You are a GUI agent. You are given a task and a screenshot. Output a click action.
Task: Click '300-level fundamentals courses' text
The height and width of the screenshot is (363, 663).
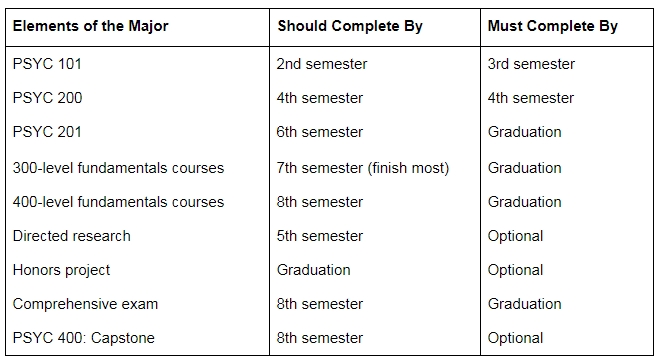click(x=118, y=168)
